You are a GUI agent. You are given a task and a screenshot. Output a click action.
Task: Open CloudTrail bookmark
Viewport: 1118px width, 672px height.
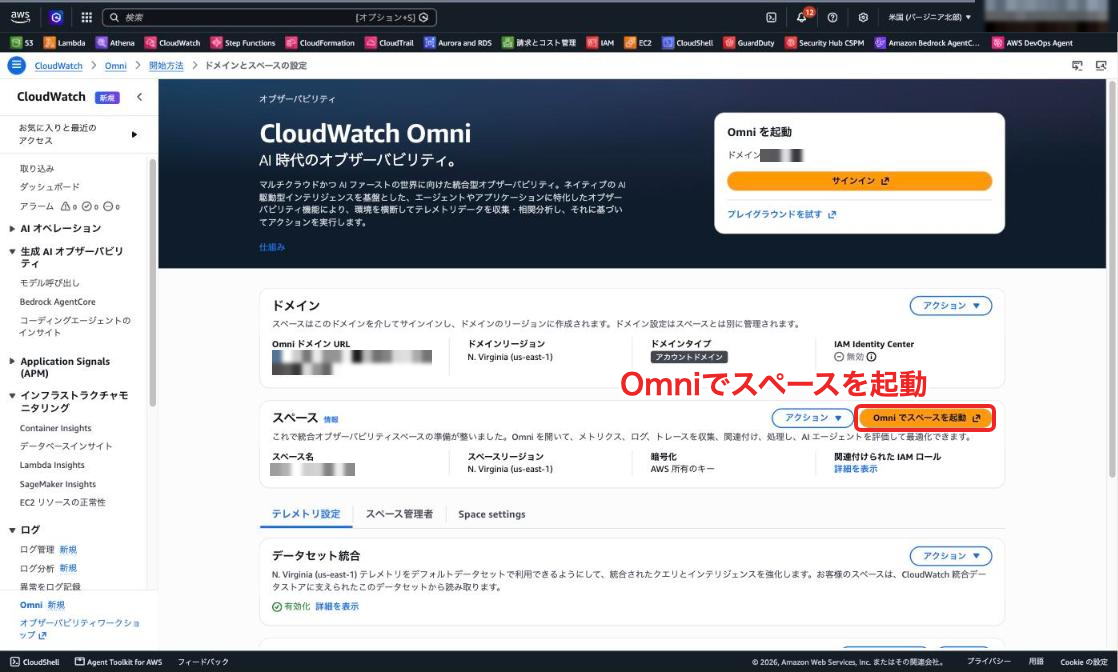point(389,43)
